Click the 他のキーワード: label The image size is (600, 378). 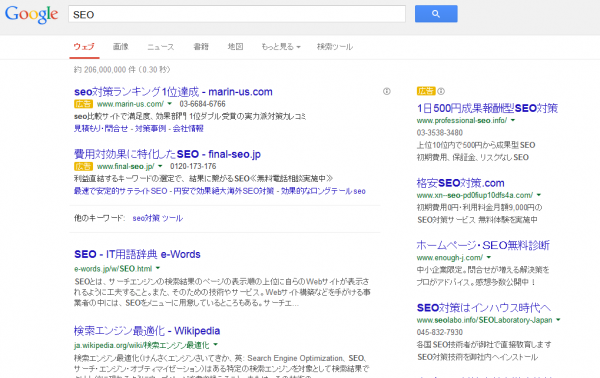(99, 218)
